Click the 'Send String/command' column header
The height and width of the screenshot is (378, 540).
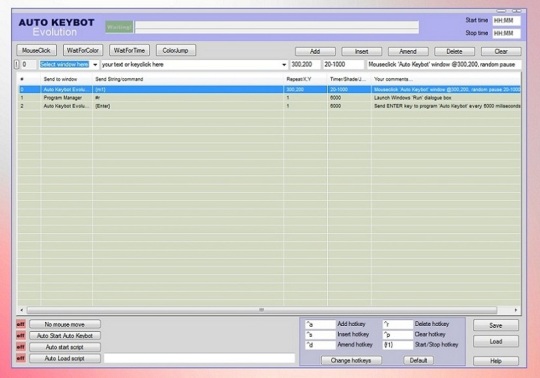[x=188, y=79]
